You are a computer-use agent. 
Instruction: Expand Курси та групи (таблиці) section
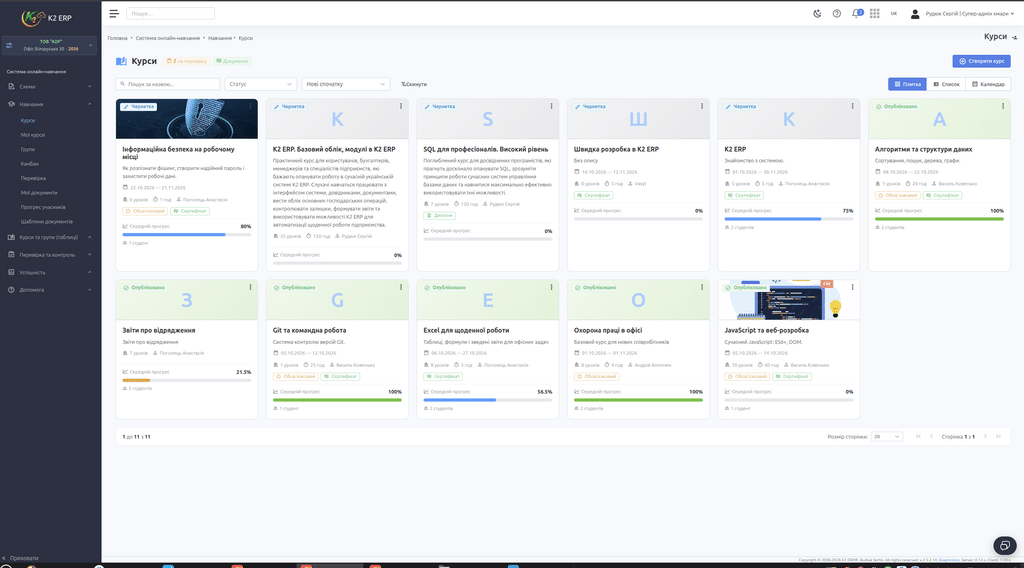tap(50, 237)
